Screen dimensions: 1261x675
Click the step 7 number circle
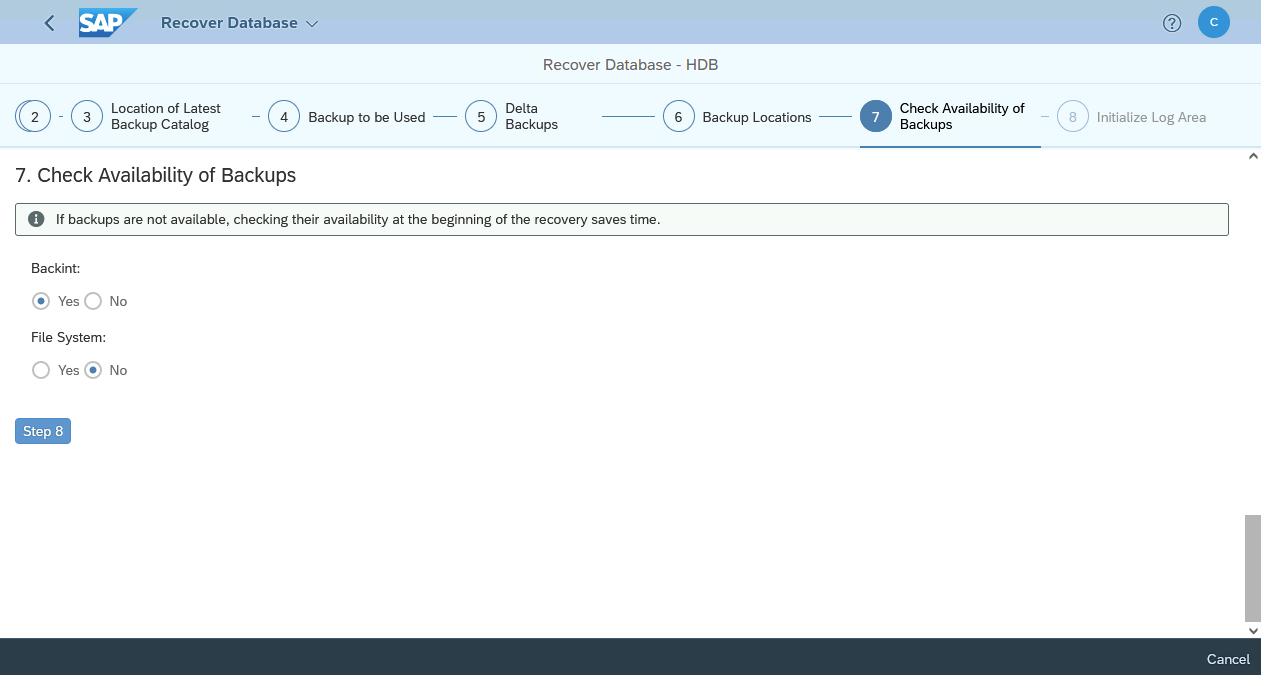click(x=875, y=117)
